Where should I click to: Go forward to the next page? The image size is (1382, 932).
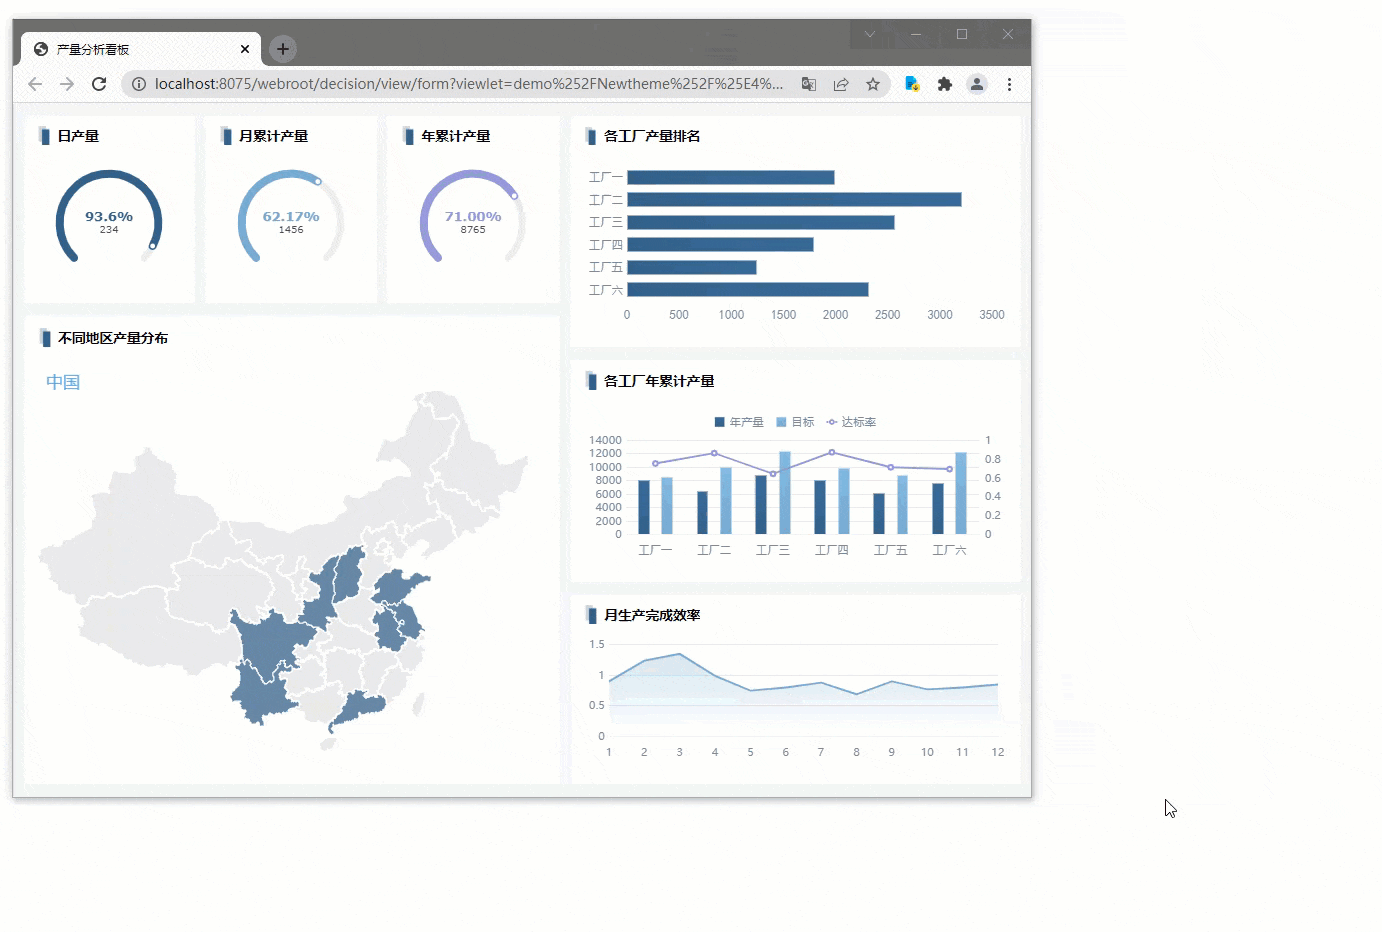point(67,84)
